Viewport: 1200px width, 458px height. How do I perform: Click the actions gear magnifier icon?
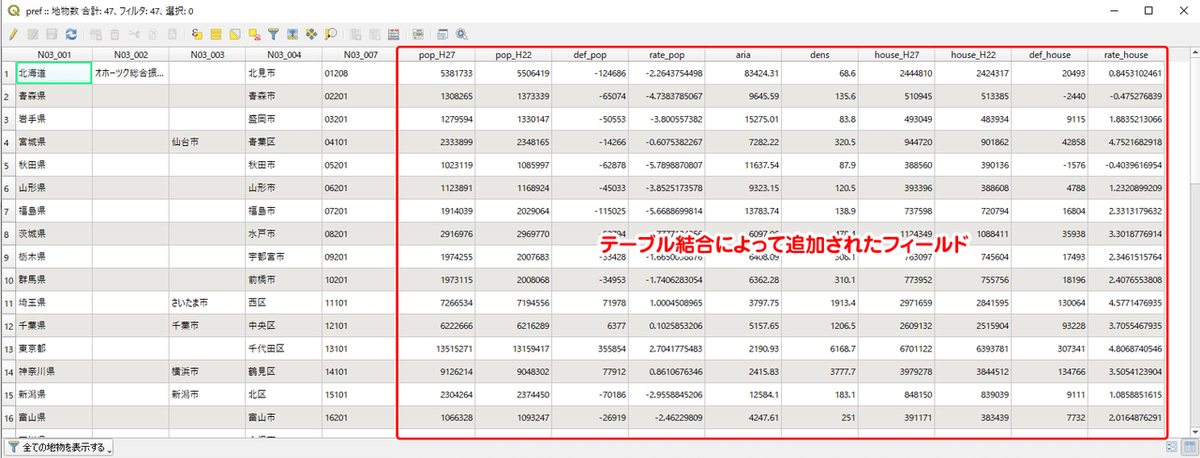tap(462, 34)
